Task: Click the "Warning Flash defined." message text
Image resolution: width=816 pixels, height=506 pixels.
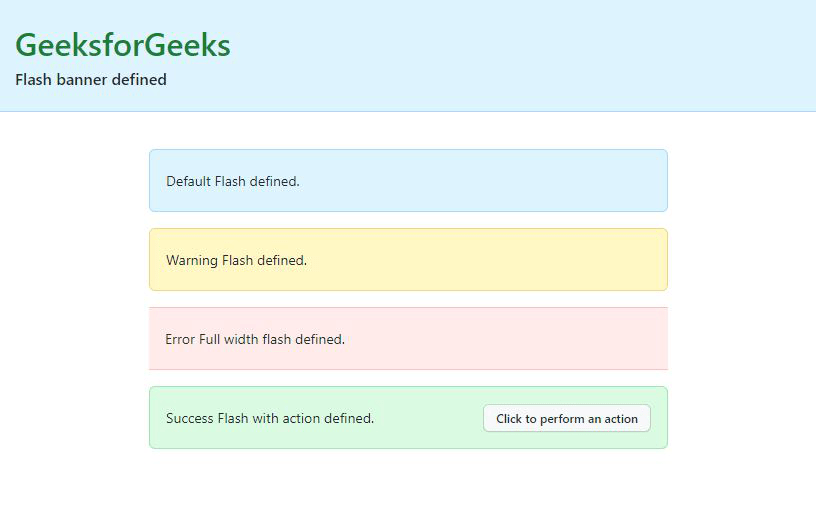Action: [236, 260]
